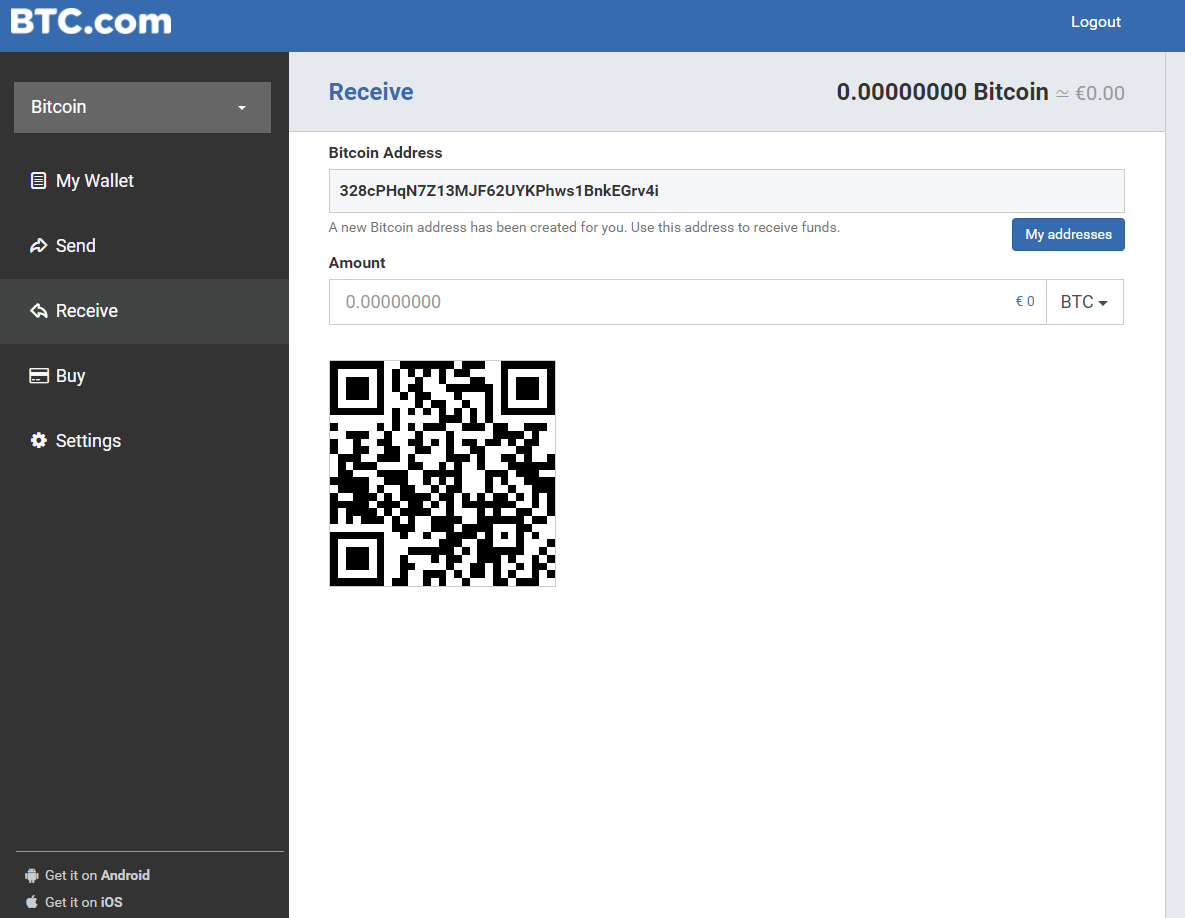Viewport: 1185px width, 918px height.
Task: Open the Settings section
Action: (144, 440)
